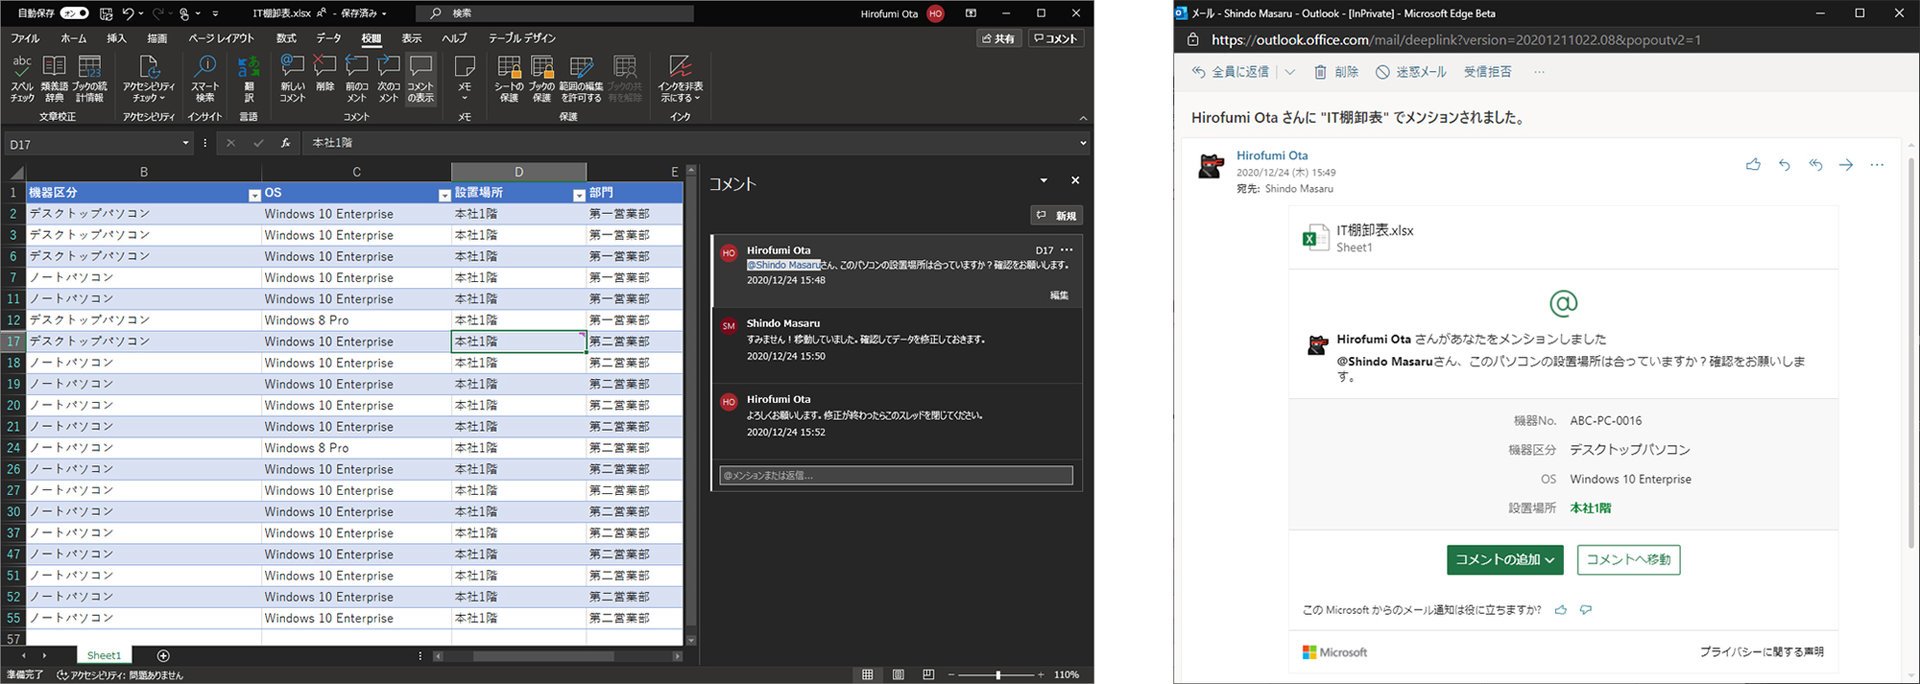Screen dimensions: 1920x684
Task: Mark email as junk (迷惑メール) in Outlook
Action: point(1411,72)
